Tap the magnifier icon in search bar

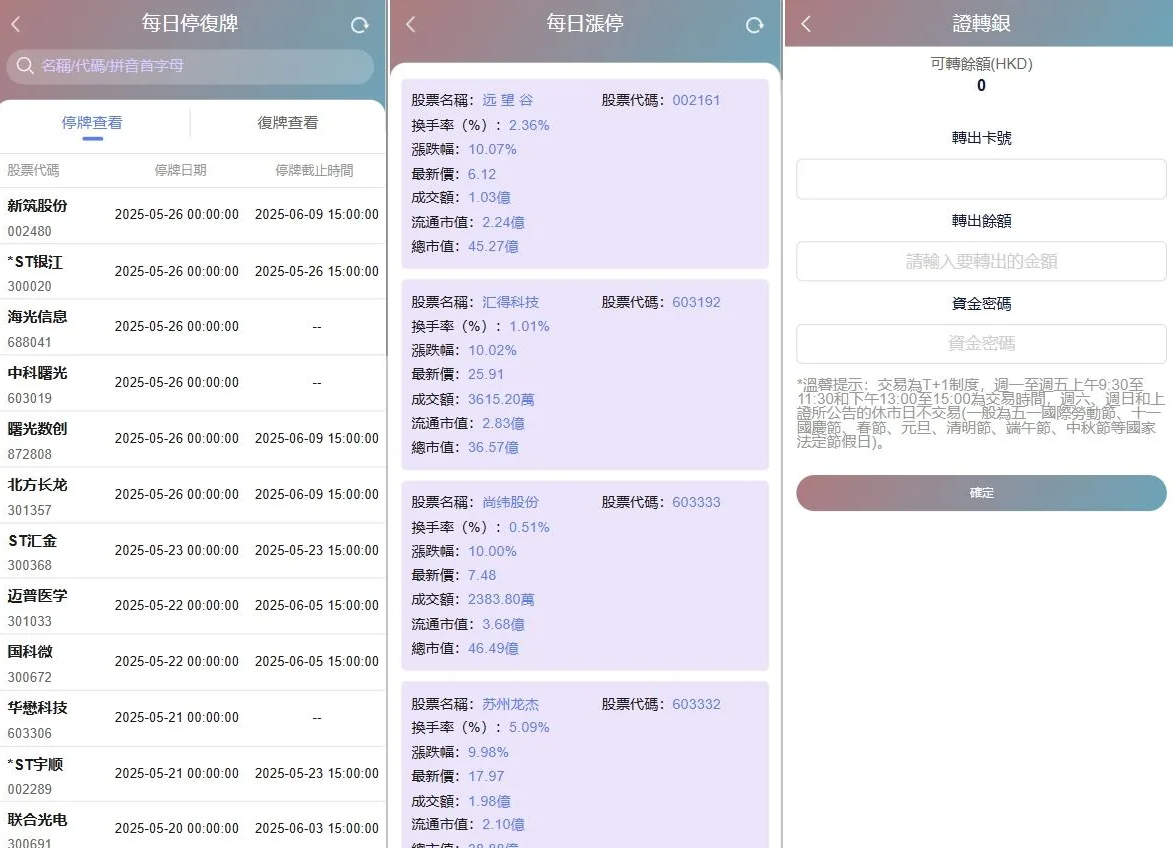coord(25,66)
